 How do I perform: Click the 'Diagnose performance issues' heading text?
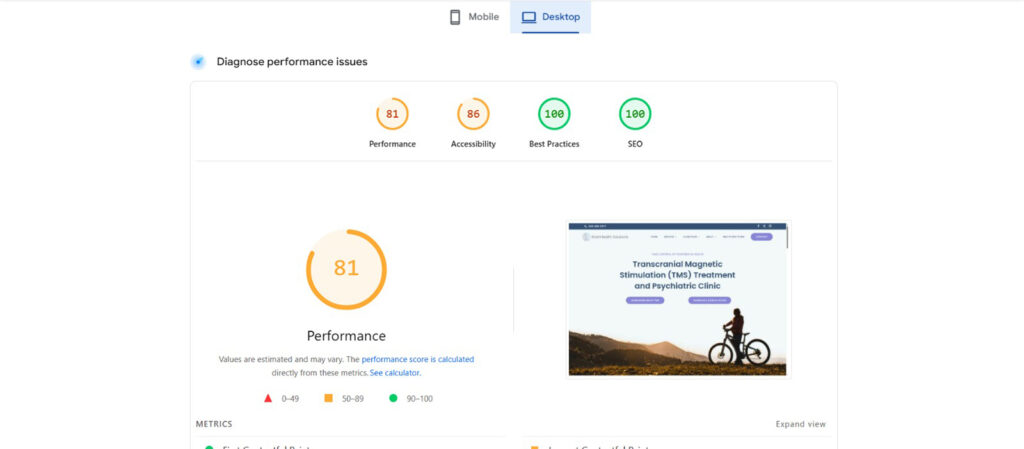tap(292, 62)
